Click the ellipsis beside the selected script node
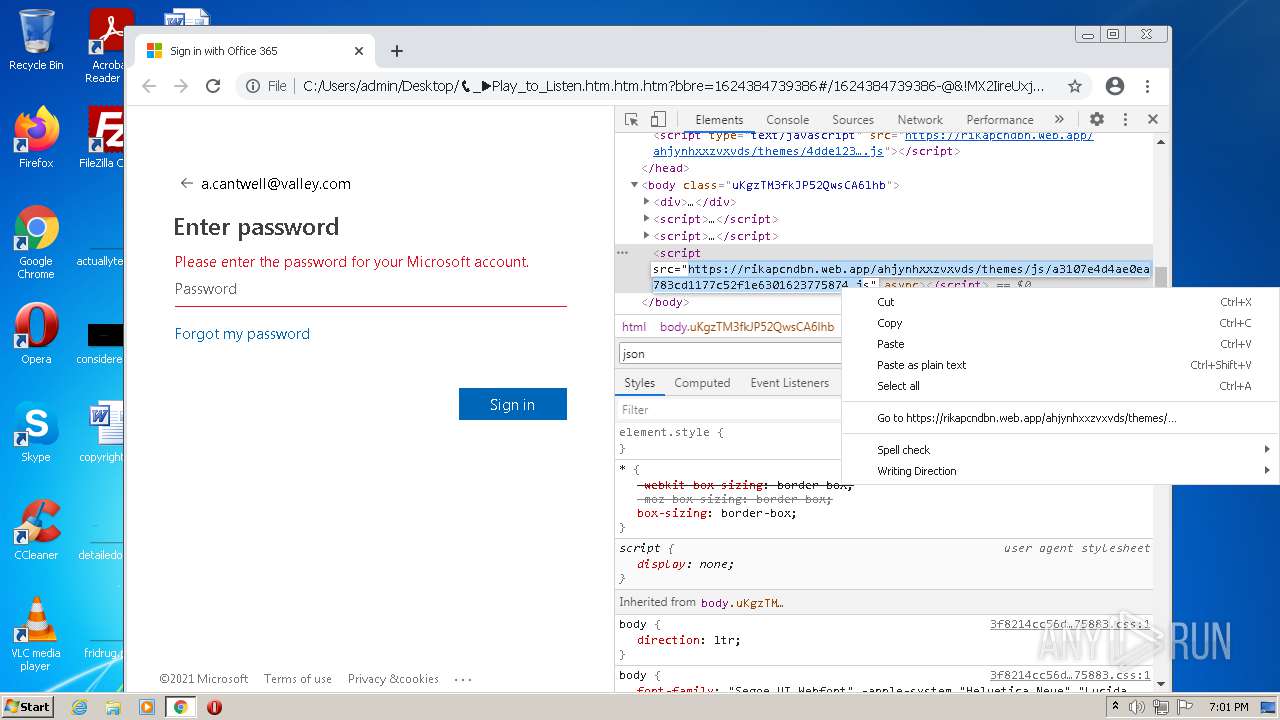 pos(623,253)
